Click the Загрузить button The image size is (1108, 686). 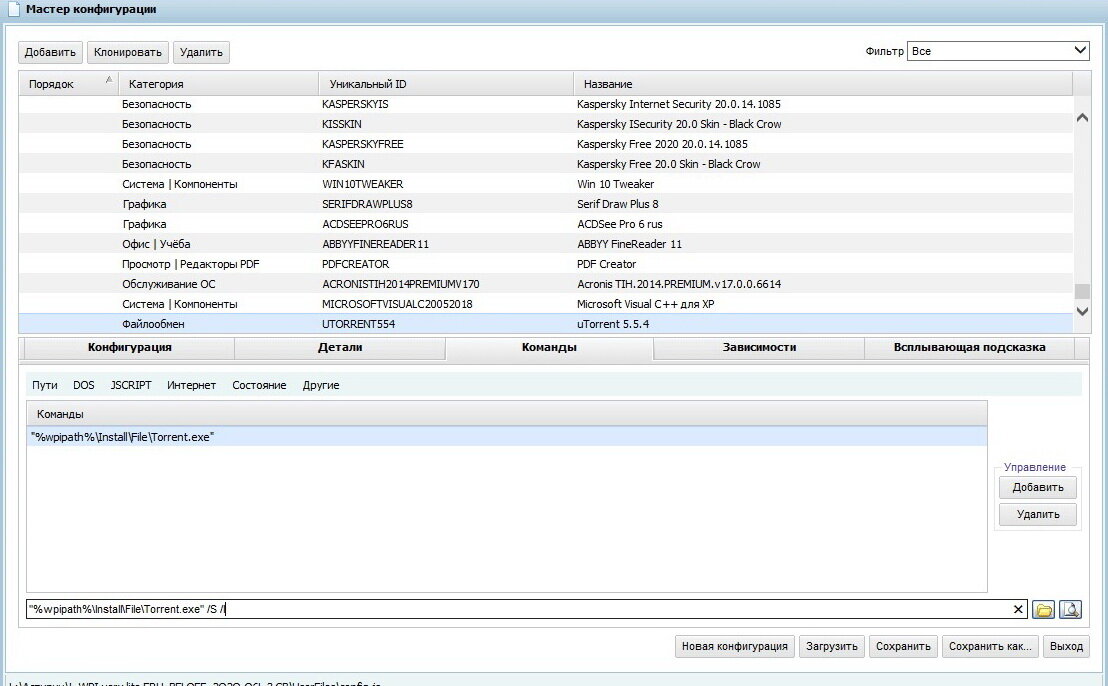click(x=832, y=646)
